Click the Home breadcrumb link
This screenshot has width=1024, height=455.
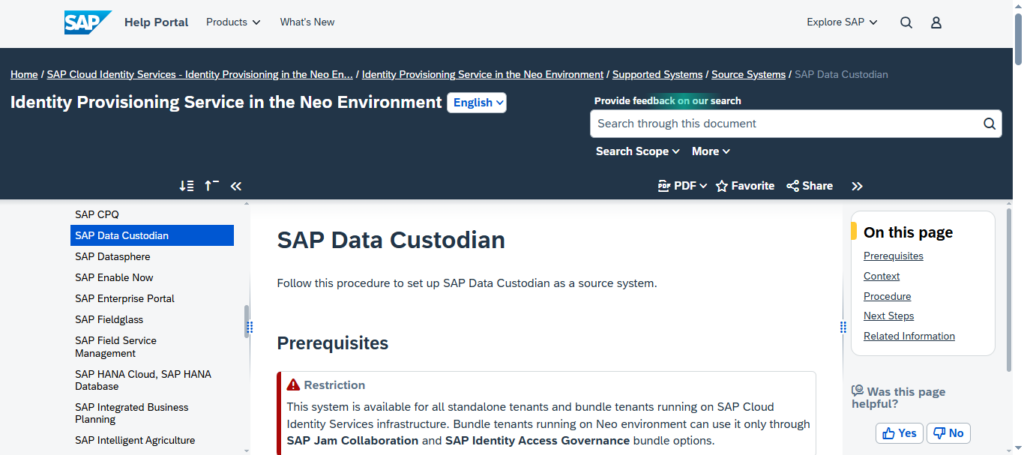pos(24,74)
